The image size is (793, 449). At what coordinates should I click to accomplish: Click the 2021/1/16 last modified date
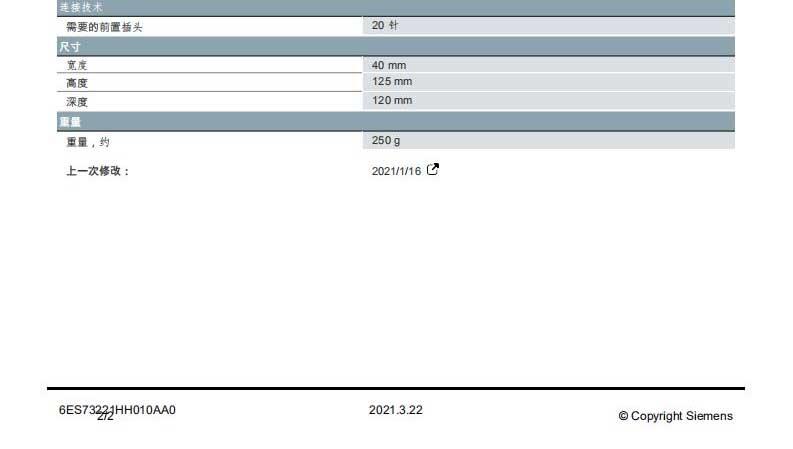tap(396, 171)
